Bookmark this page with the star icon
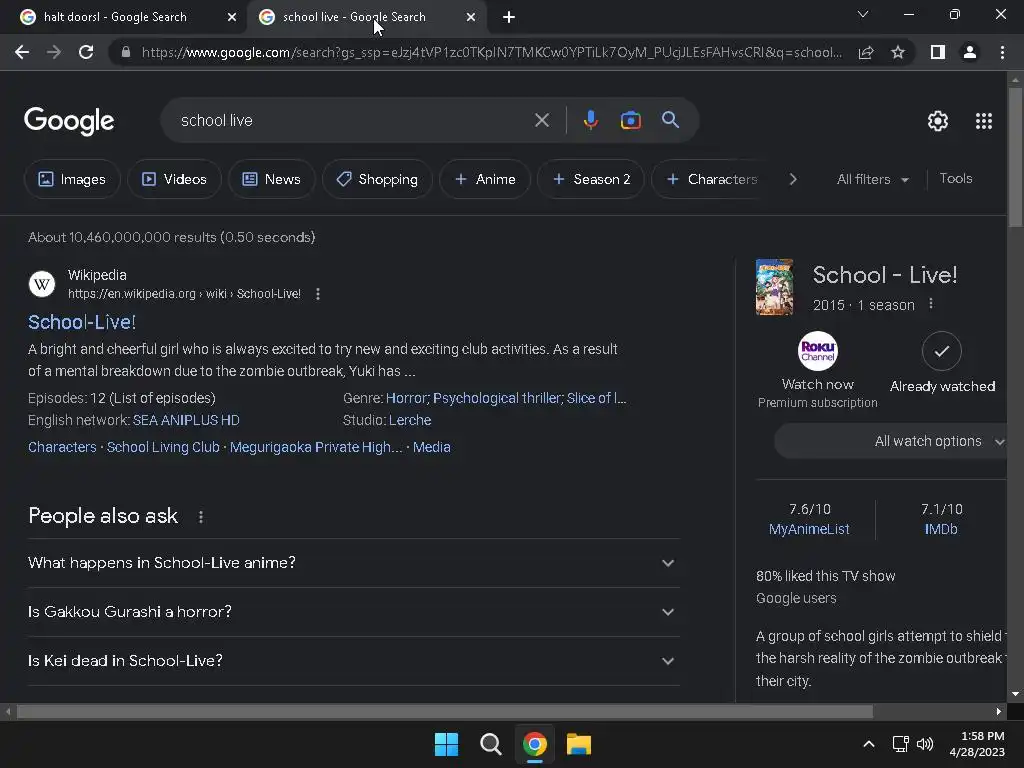The image size is (1024, 768). click(x=898, y=52)
